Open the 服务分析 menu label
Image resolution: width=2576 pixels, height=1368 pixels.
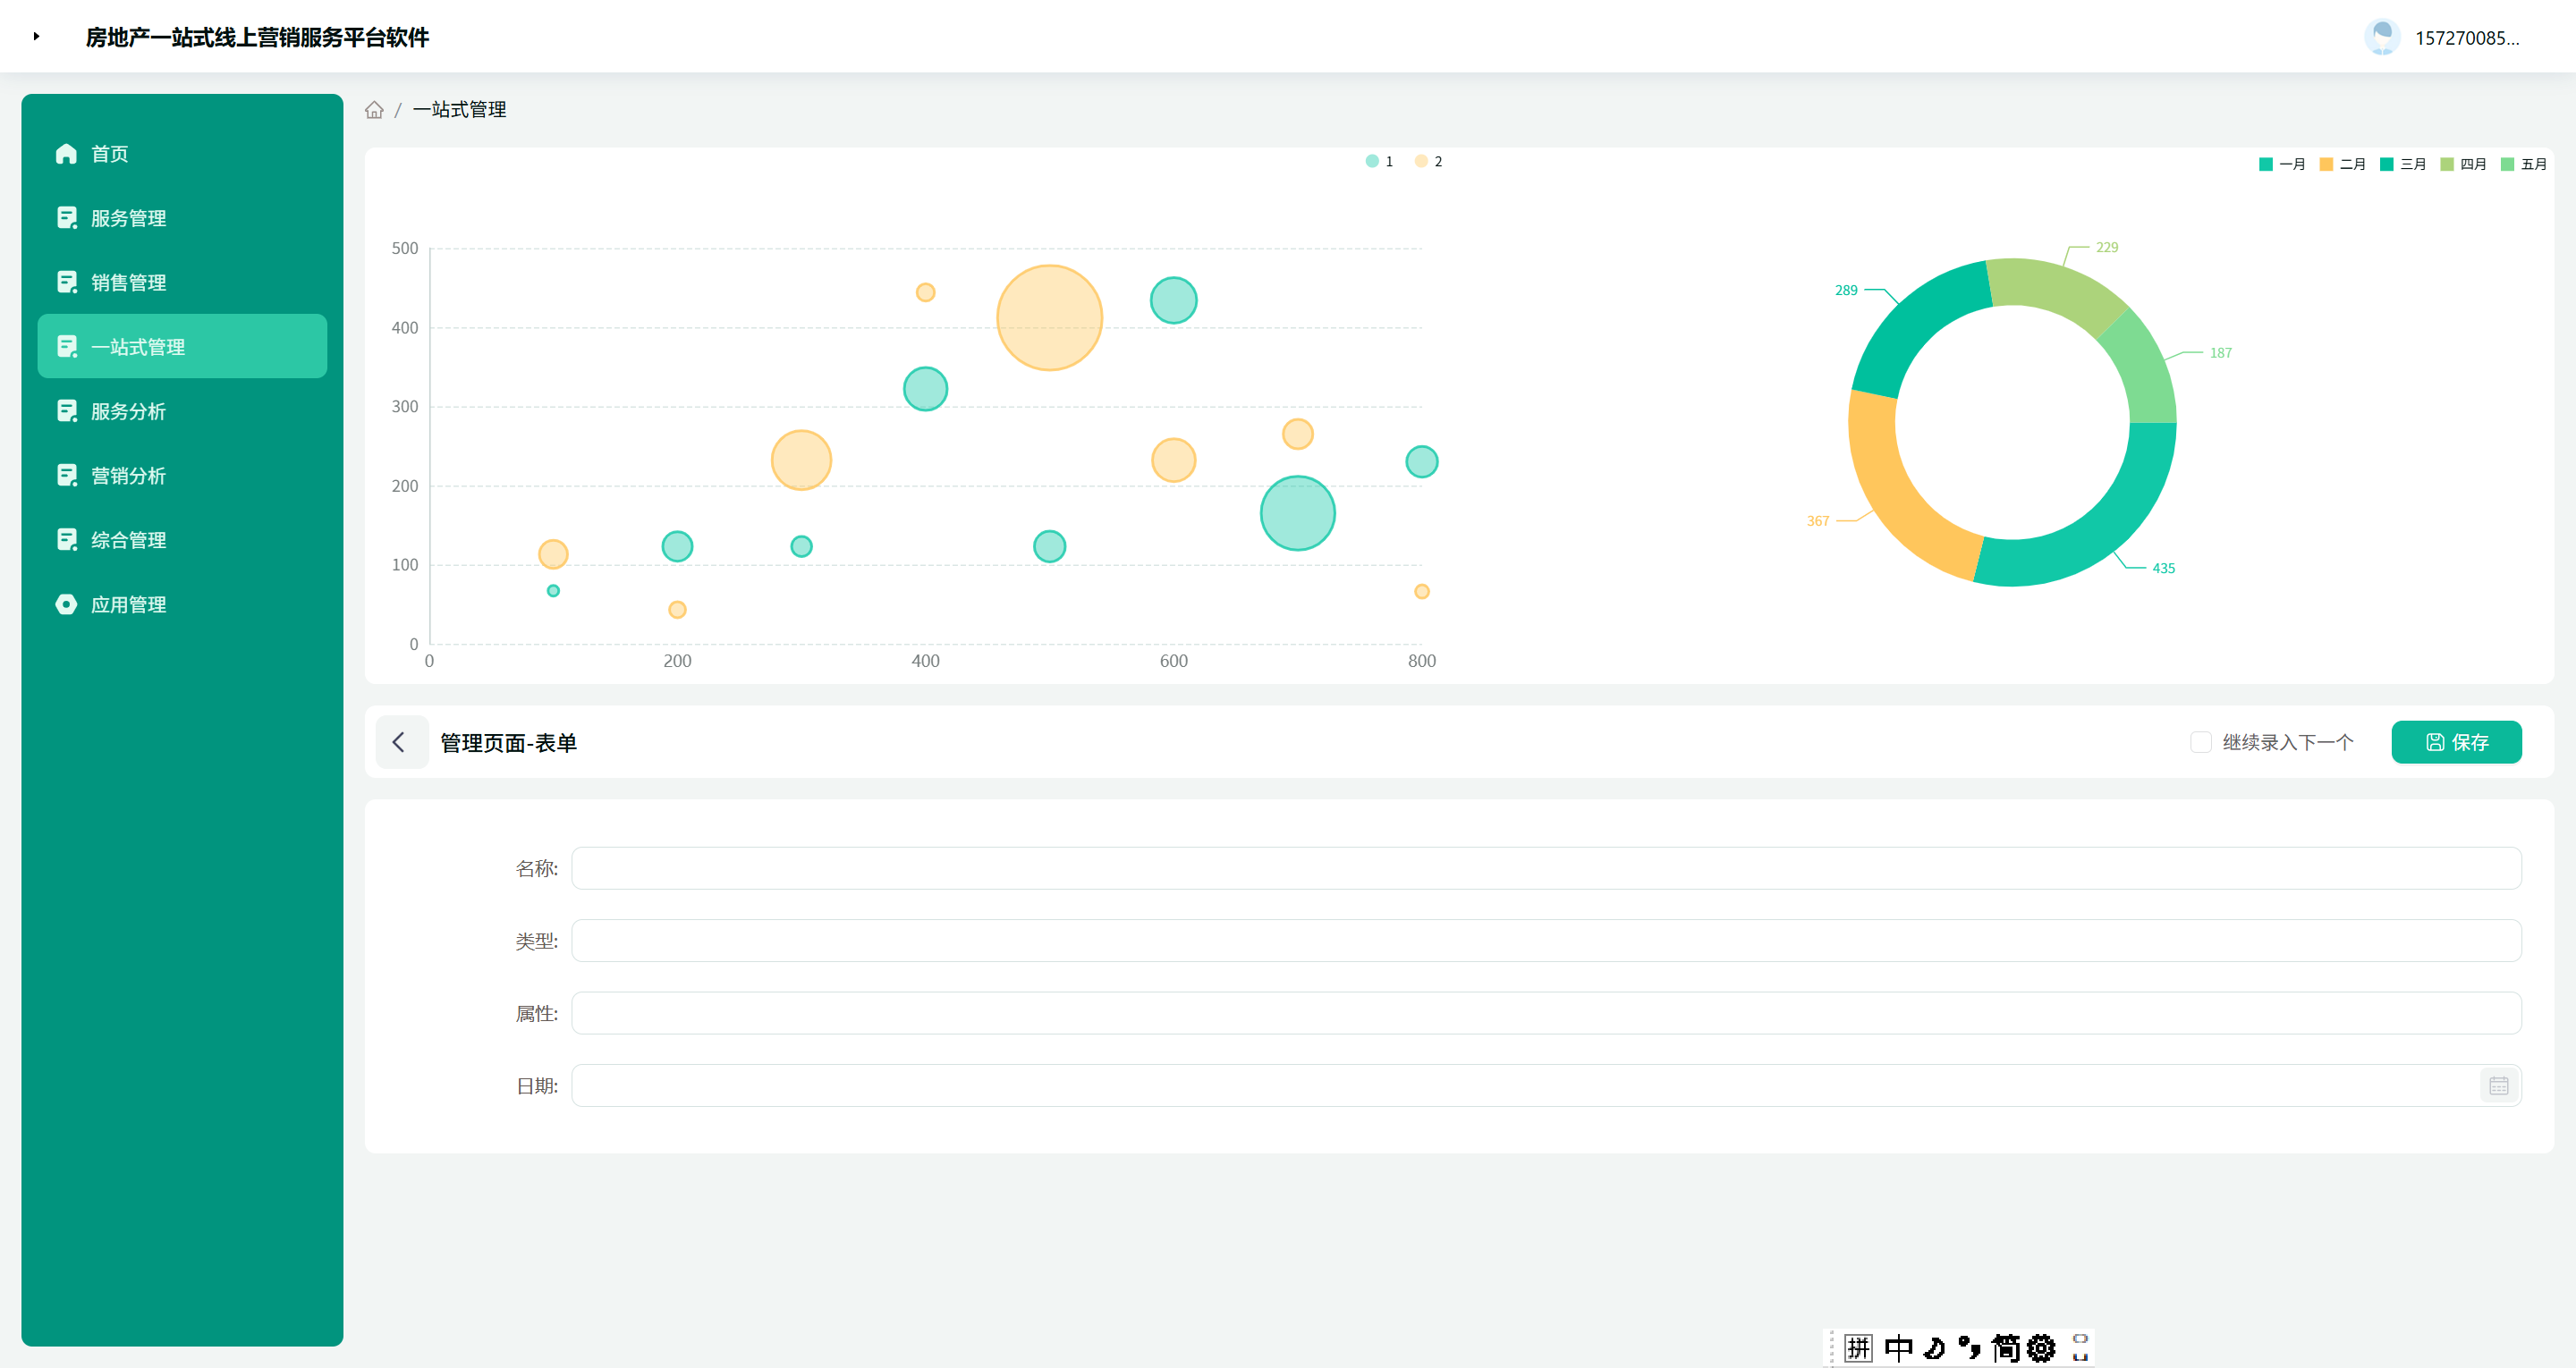click(129, 411)
